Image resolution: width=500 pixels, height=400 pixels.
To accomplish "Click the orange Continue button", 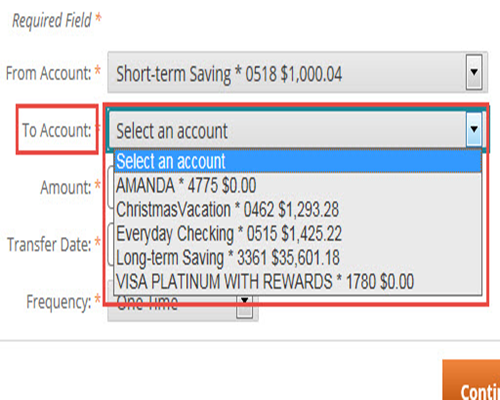I will click(x=471, y=380).
